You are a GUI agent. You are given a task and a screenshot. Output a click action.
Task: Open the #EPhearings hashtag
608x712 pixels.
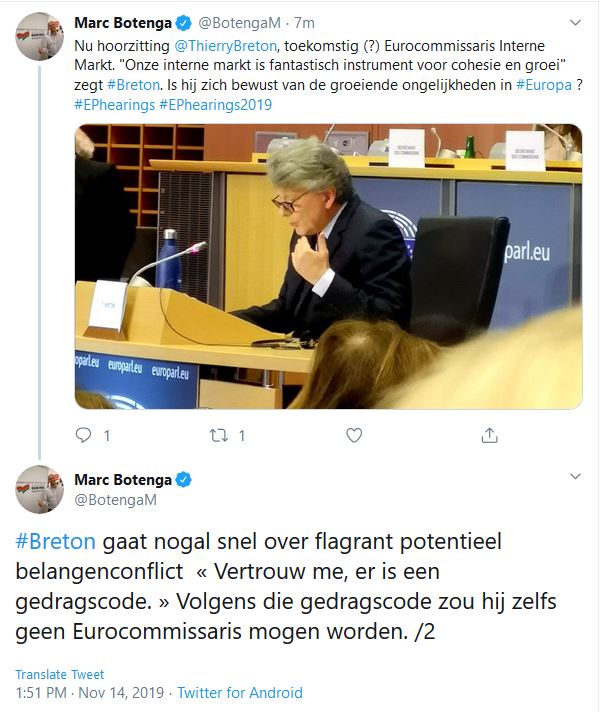(115, 105)
